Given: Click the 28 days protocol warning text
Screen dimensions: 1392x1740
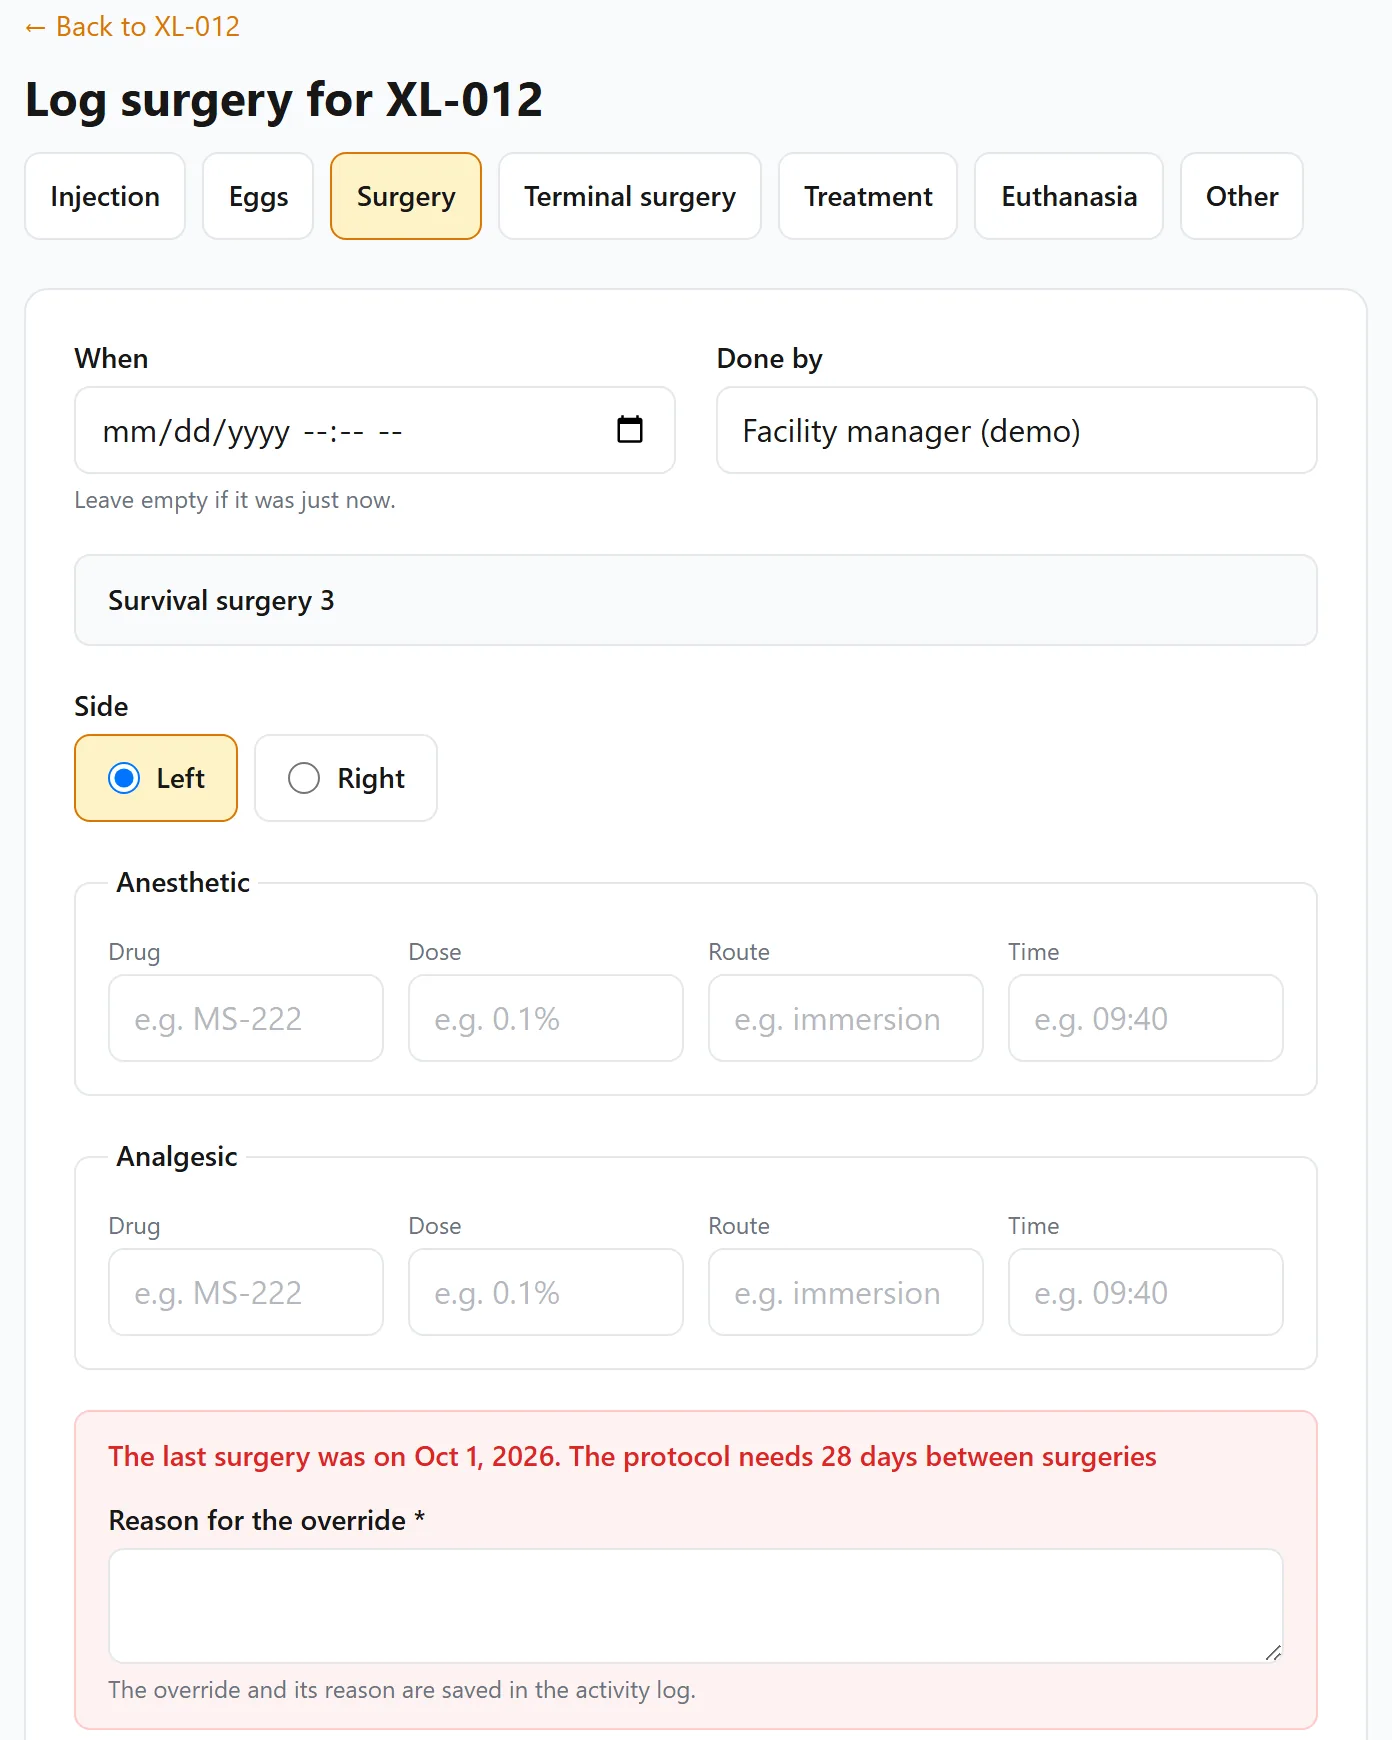Looking at the screenshot, I should pos(632,1456).
